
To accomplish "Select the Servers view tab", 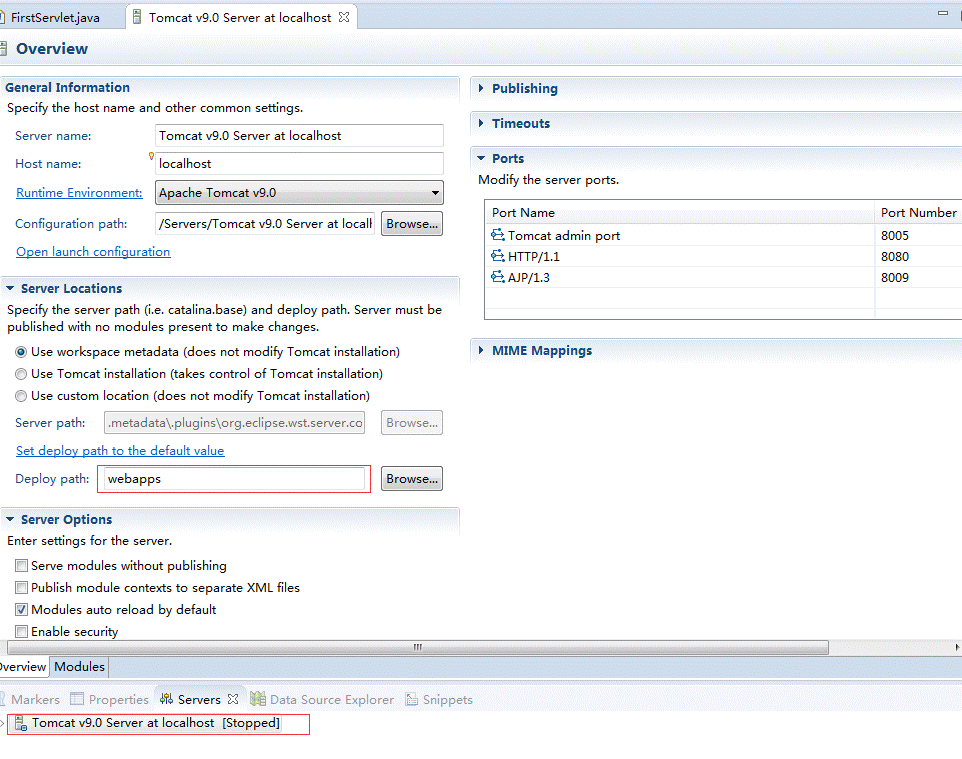I will coord(199,699).
